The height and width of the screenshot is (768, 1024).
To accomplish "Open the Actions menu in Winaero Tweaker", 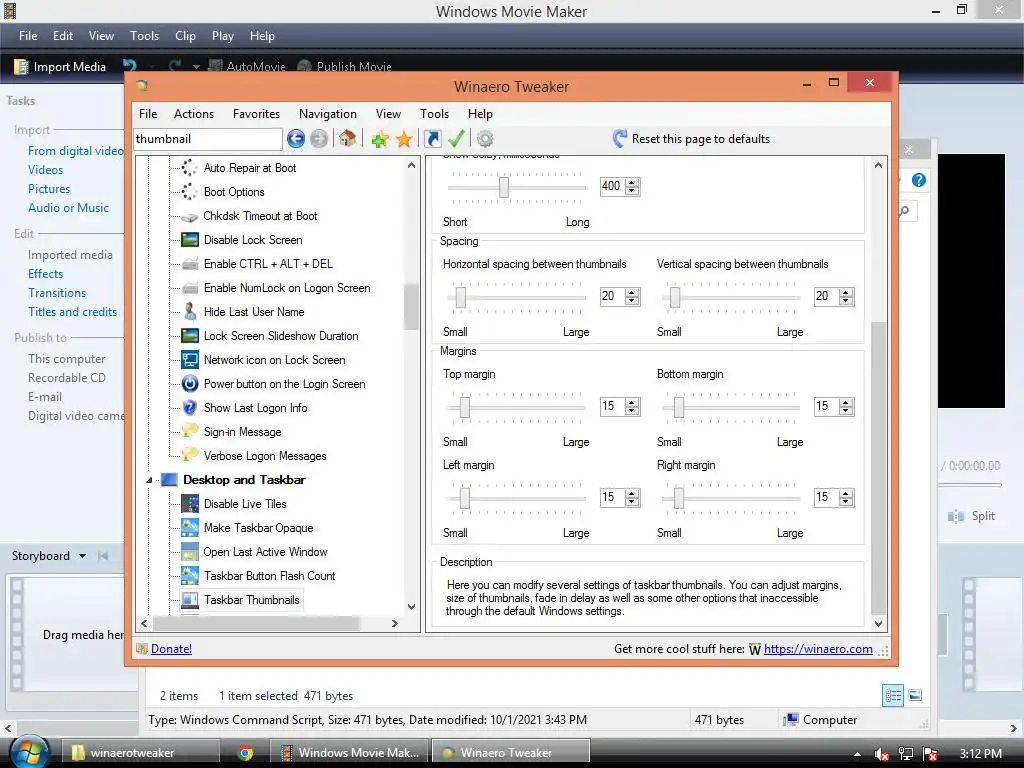I will (x=194, y=114).
